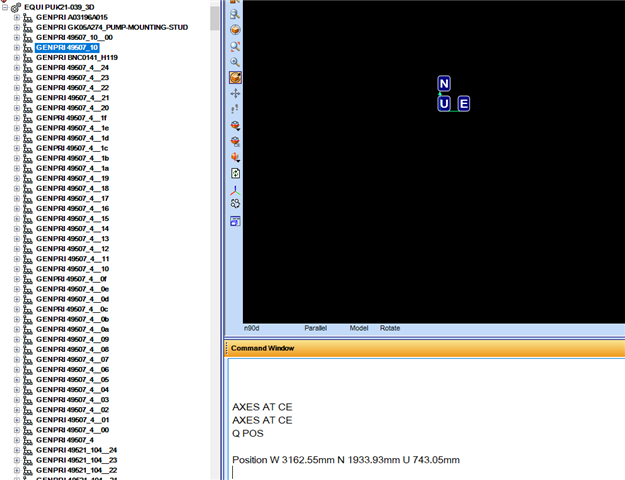The image size is (625, 480).
Task: Collapse the EQUI PUK21-039_3D node
Action: click(5, 7)
